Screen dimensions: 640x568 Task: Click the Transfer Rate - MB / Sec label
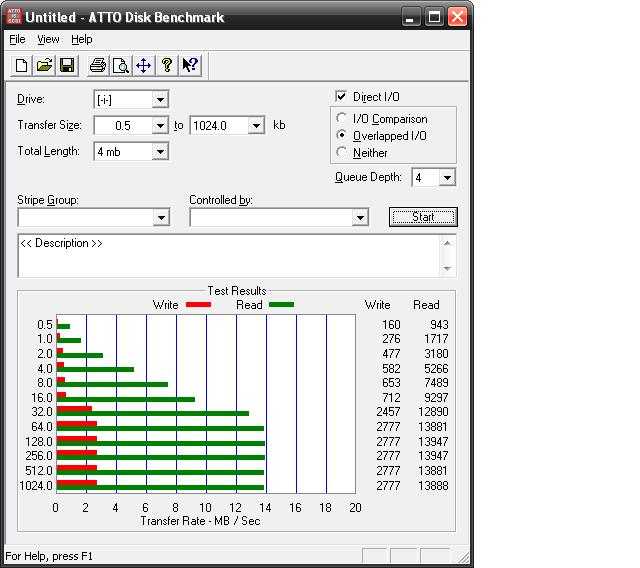pyautogui.click(x=200, y=521)
